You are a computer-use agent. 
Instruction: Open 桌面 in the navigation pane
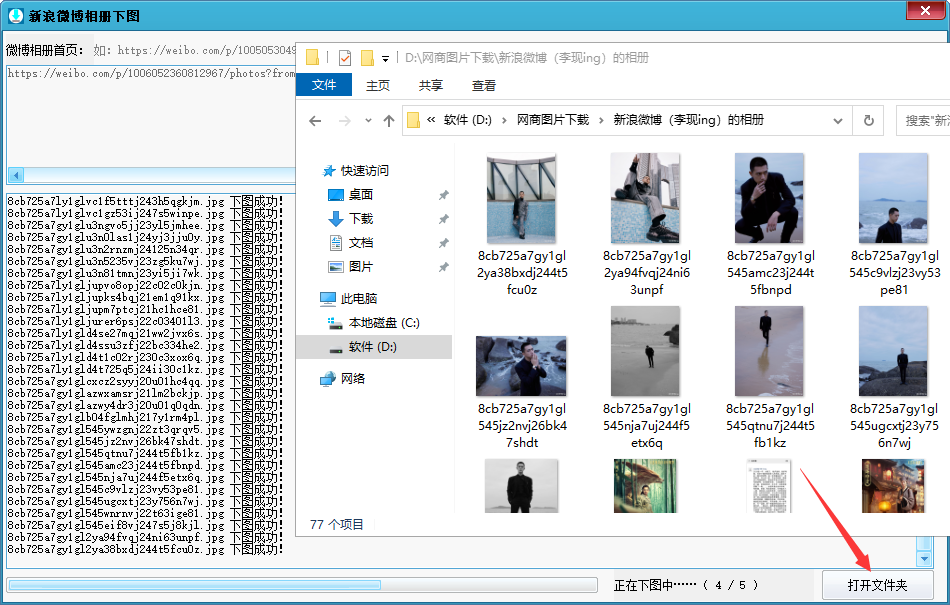[360, 194]
